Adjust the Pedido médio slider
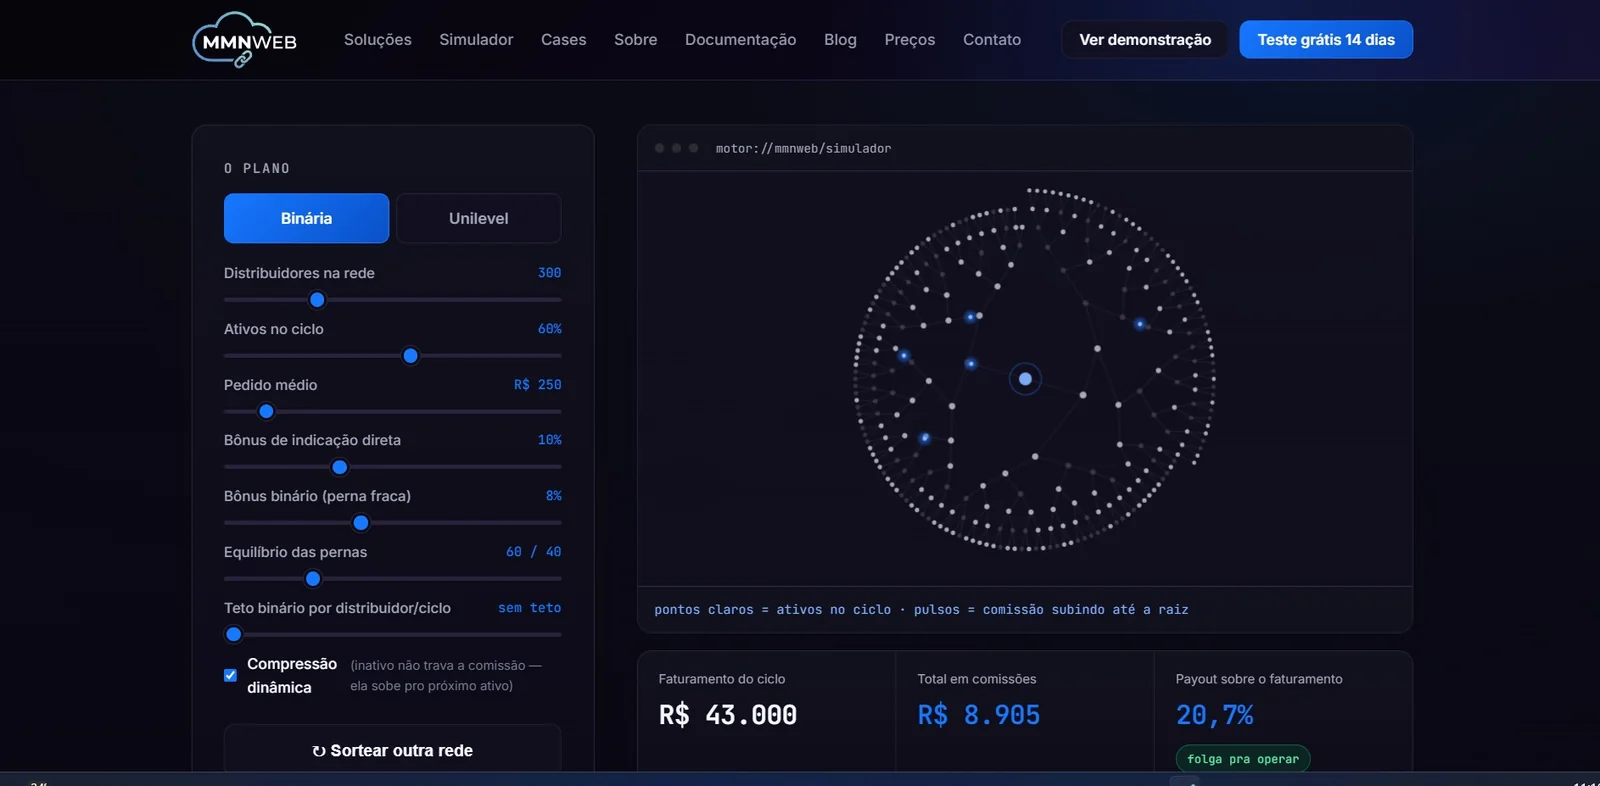 point(393,412)
